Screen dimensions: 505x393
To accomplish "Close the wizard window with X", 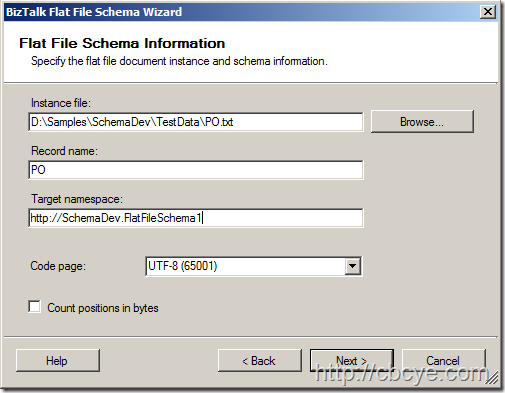I will 488,12.
